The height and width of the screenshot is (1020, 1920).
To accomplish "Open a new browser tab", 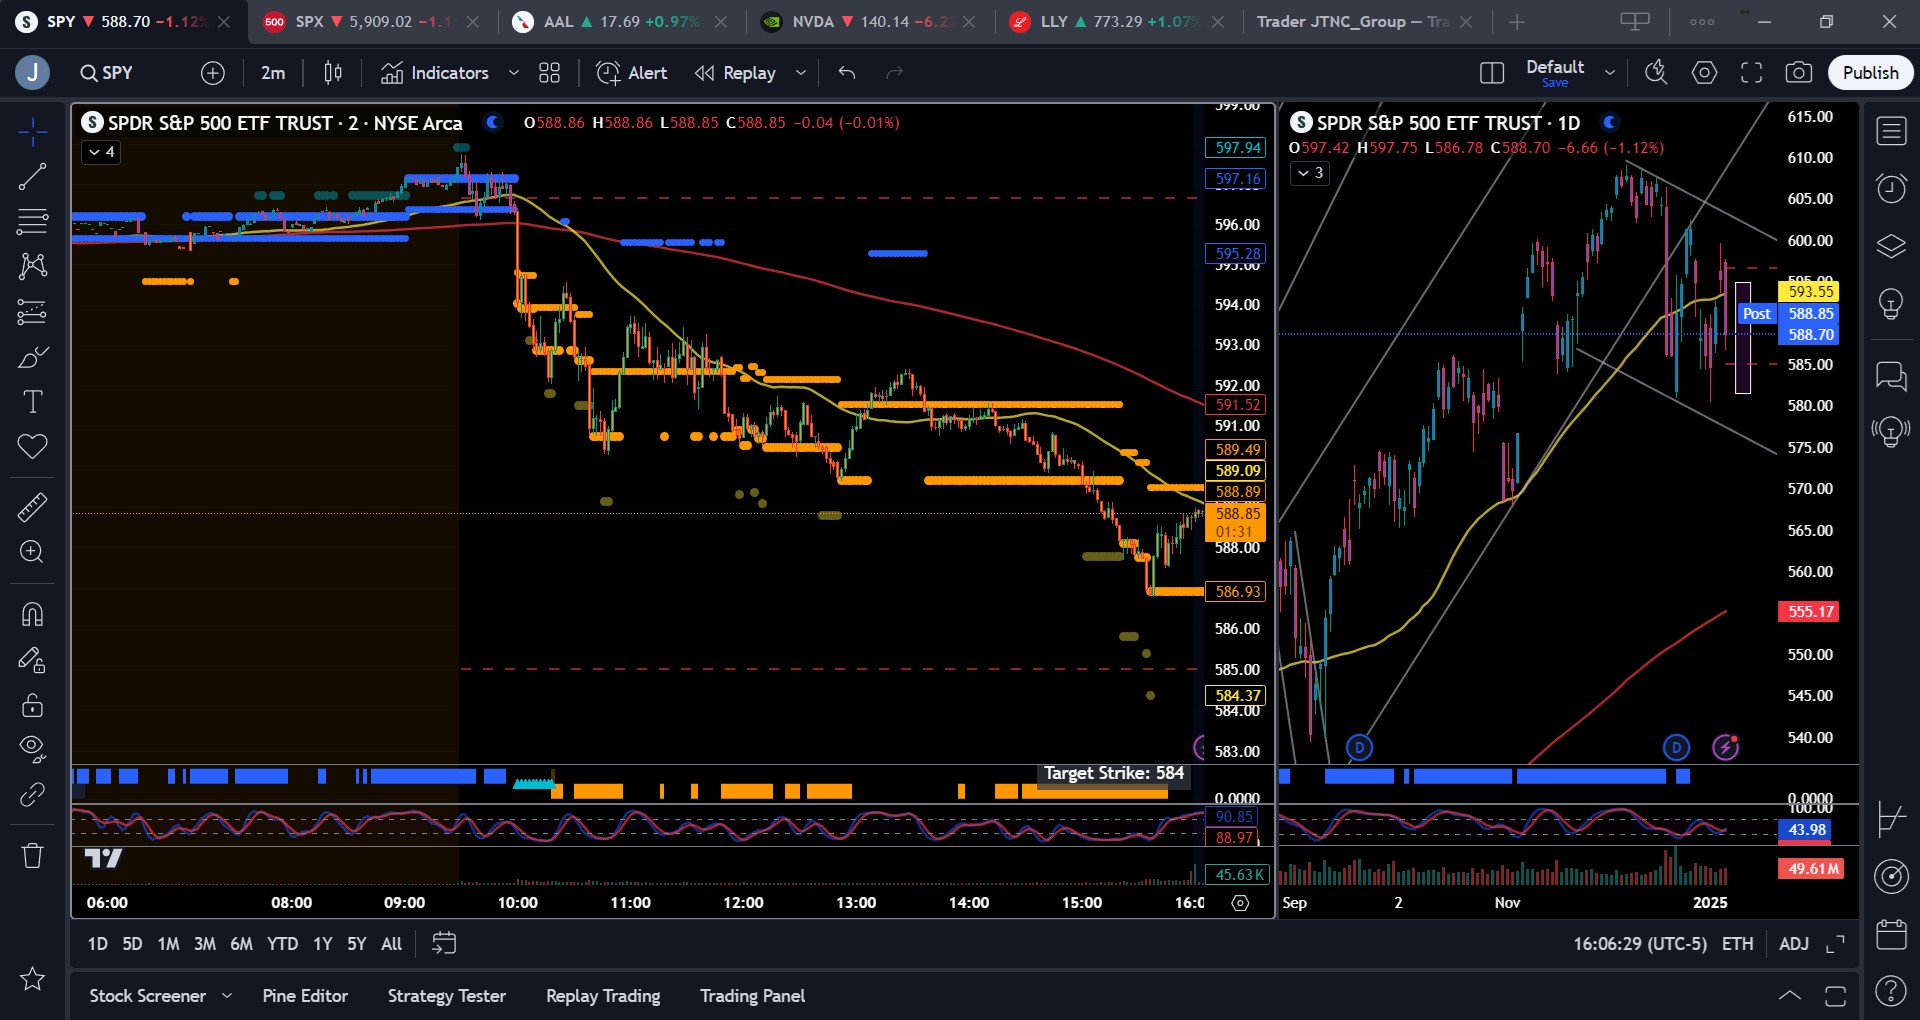I will [1517, 22].
